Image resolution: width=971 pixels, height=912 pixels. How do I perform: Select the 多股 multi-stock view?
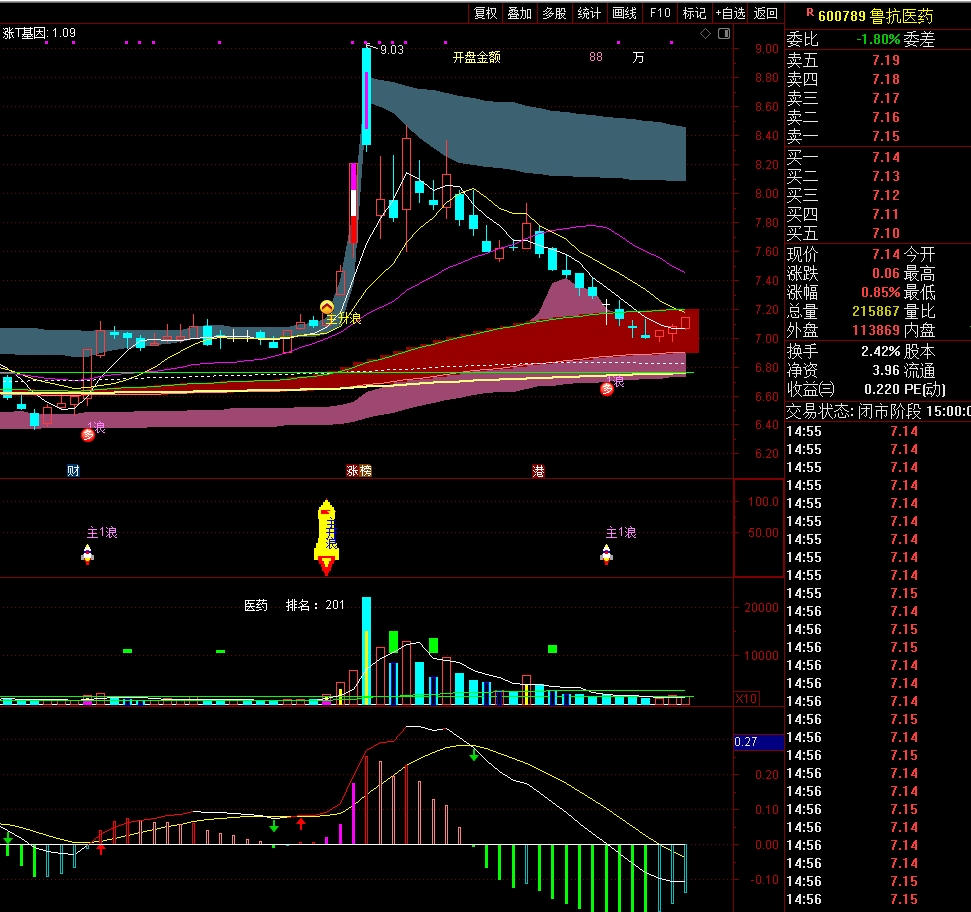[x=554, y=13]
